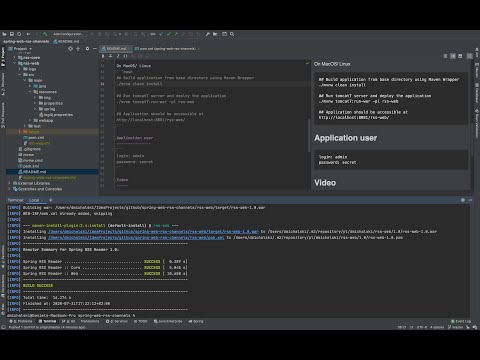Click the vertical Project tool window stripe button
Viewport: 480px width, 360px height.
click(x=3, y=57)
